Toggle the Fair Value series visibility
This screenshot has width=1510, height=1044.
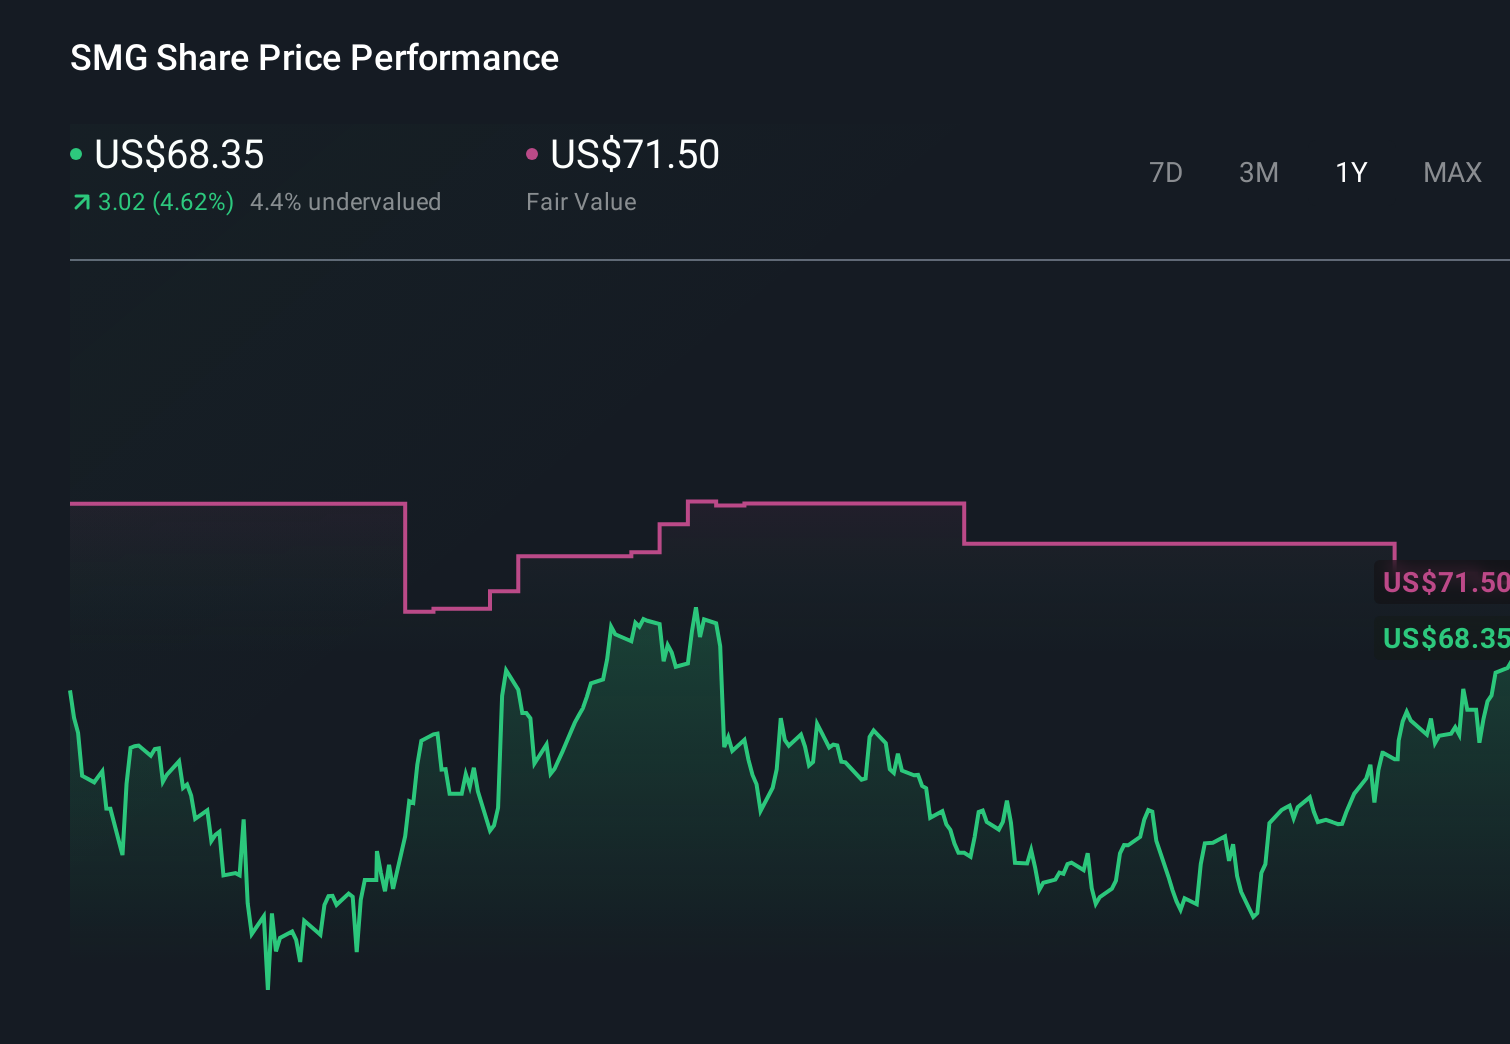point(635,155)
